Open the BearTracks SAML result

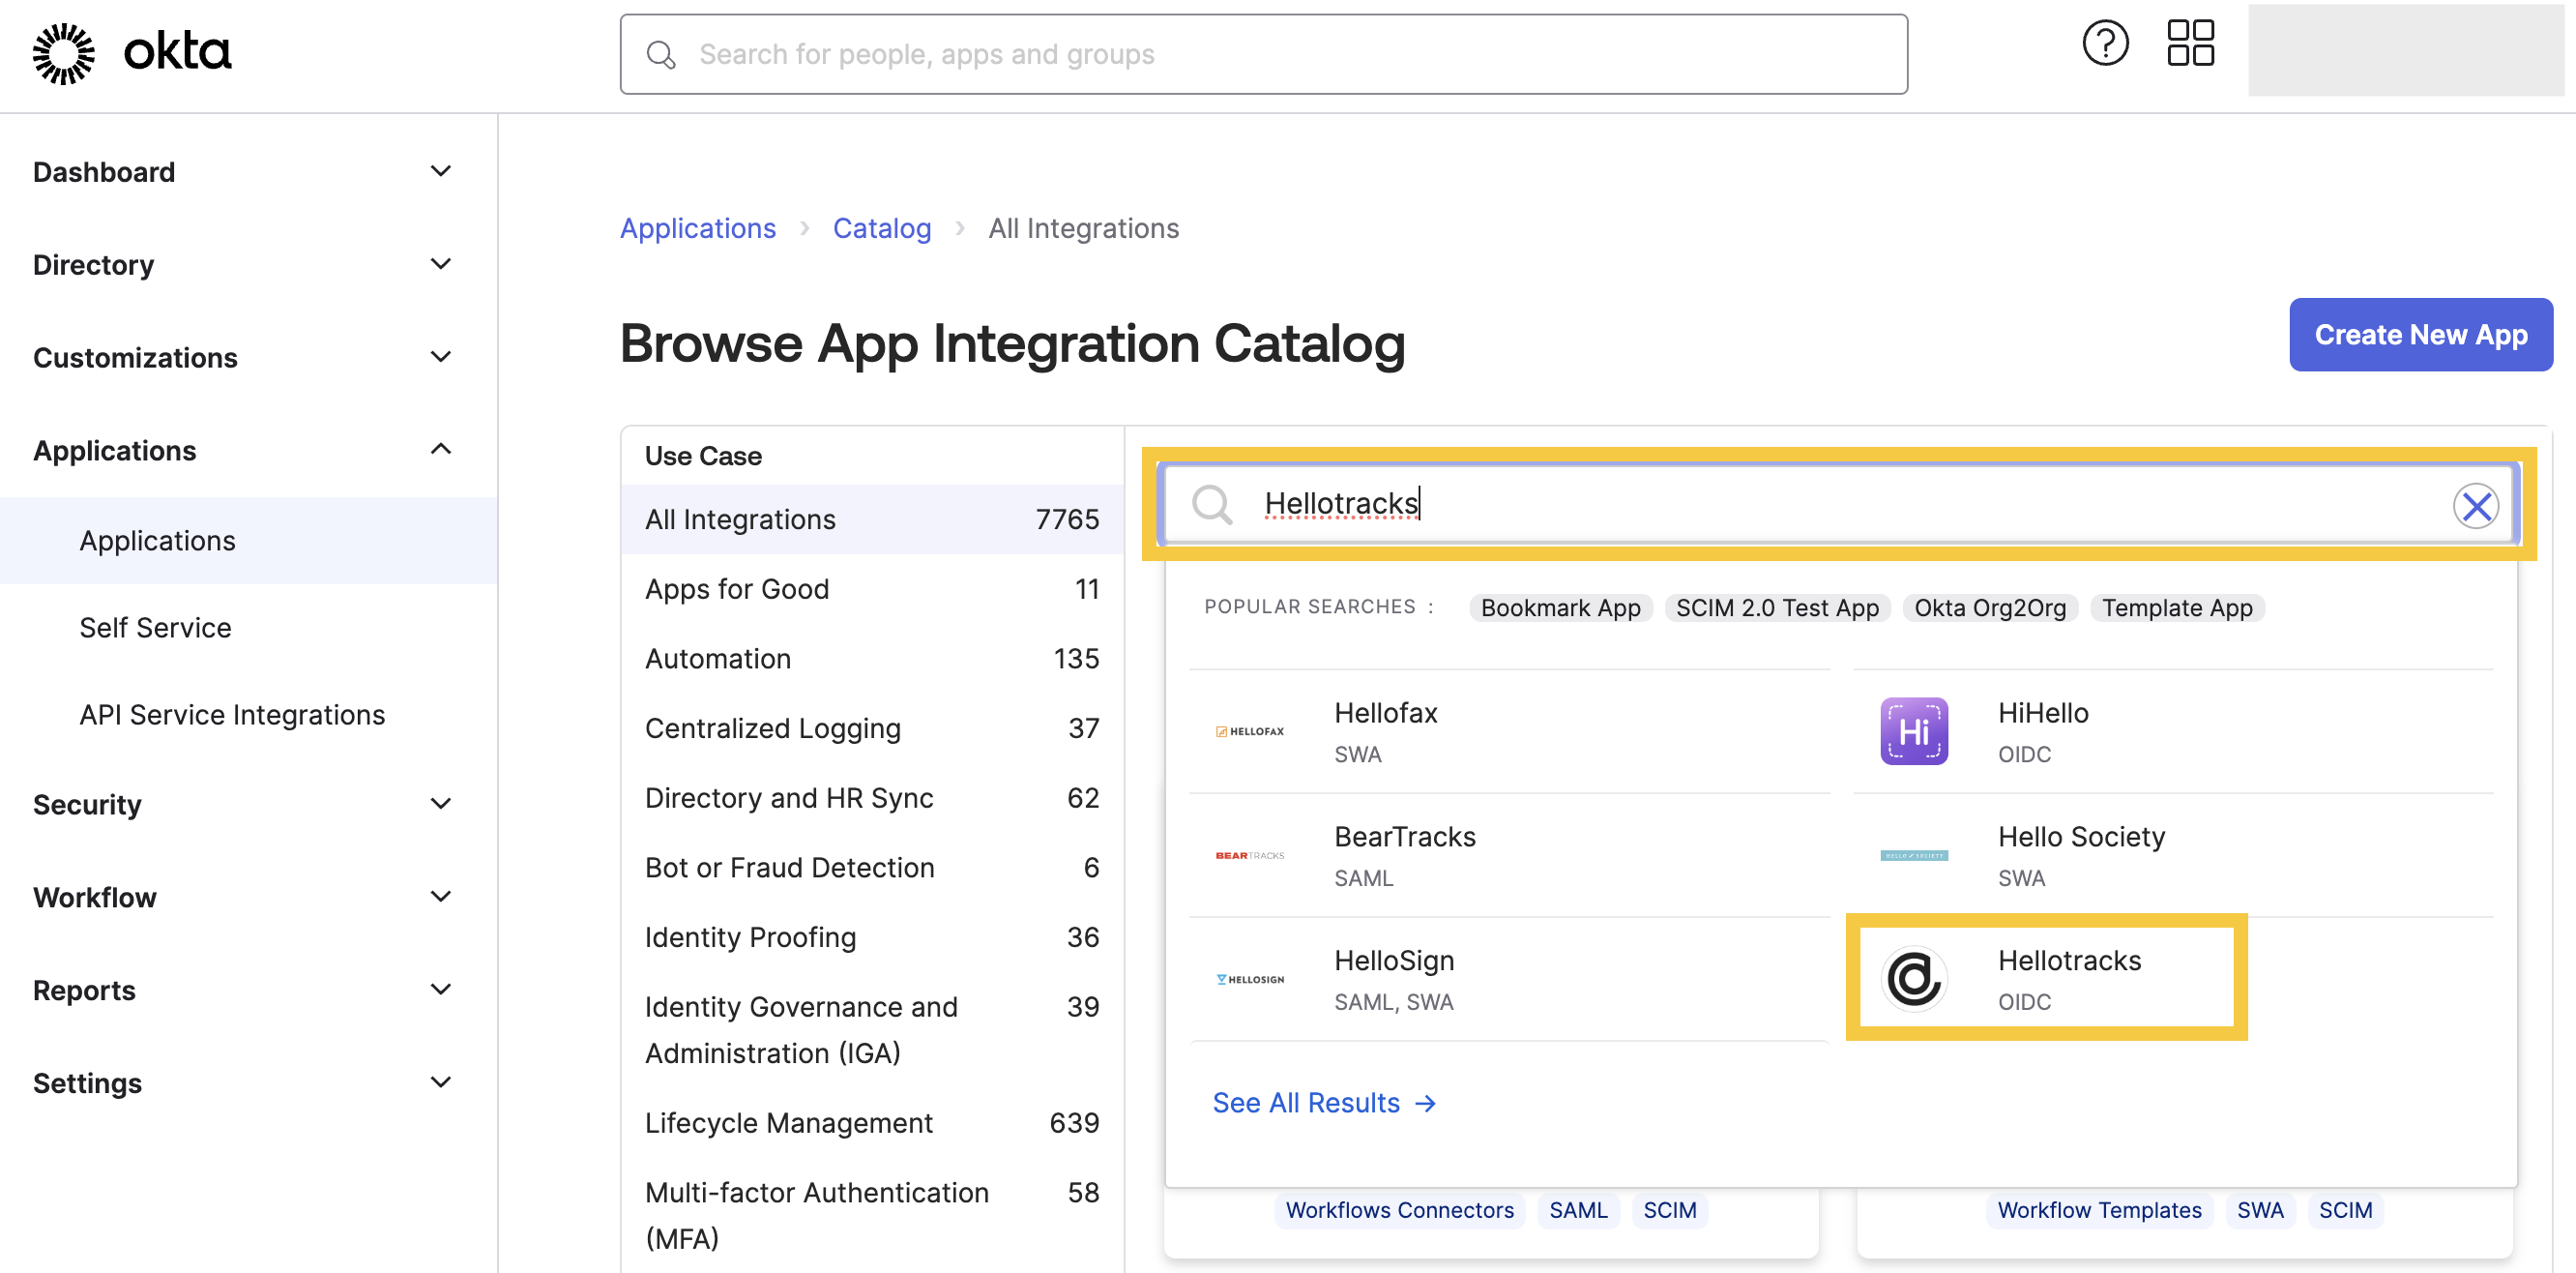point(1510,855)
